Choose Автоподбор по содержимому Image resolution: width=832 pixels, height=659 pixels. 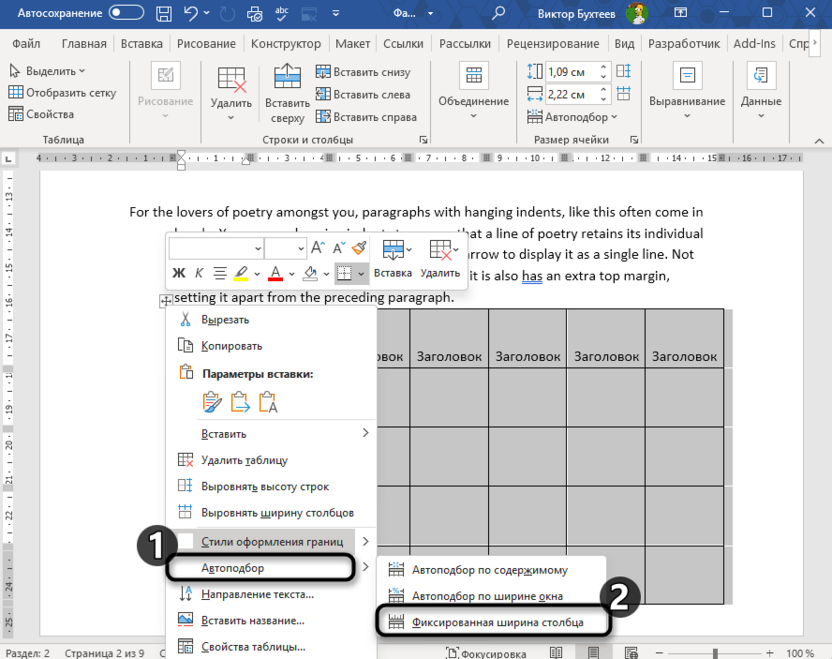coord(491,570)
